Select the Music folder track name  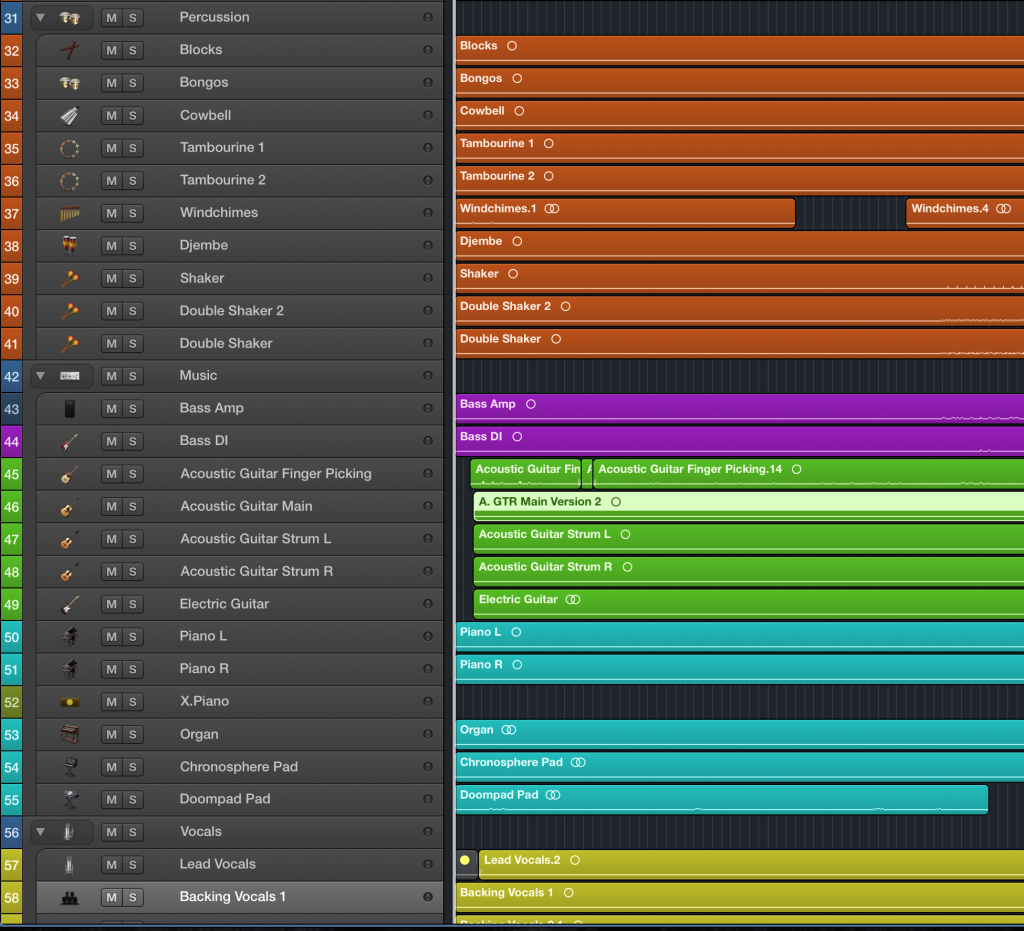(199, 375)
